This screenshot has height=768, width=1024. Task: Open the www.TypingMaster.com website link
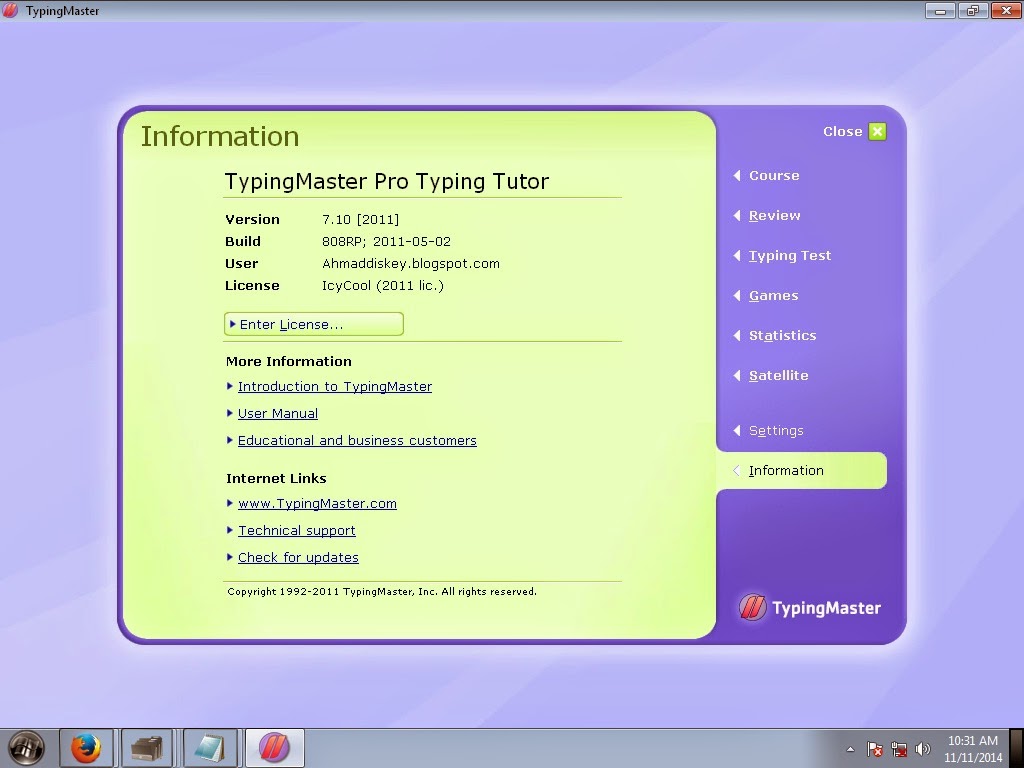click(317, 503)
